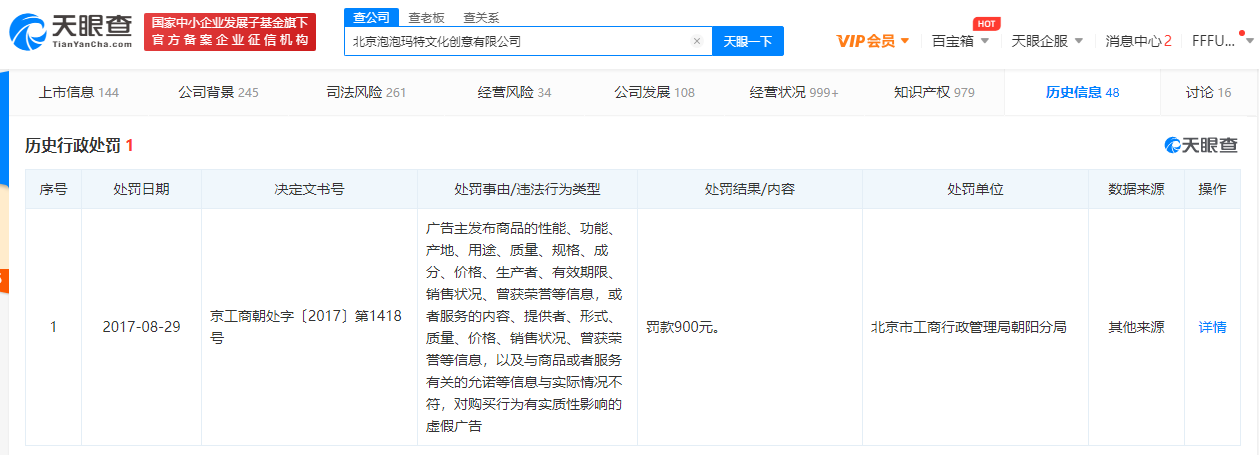Click the orange side tab at left edge

(3, 282)
